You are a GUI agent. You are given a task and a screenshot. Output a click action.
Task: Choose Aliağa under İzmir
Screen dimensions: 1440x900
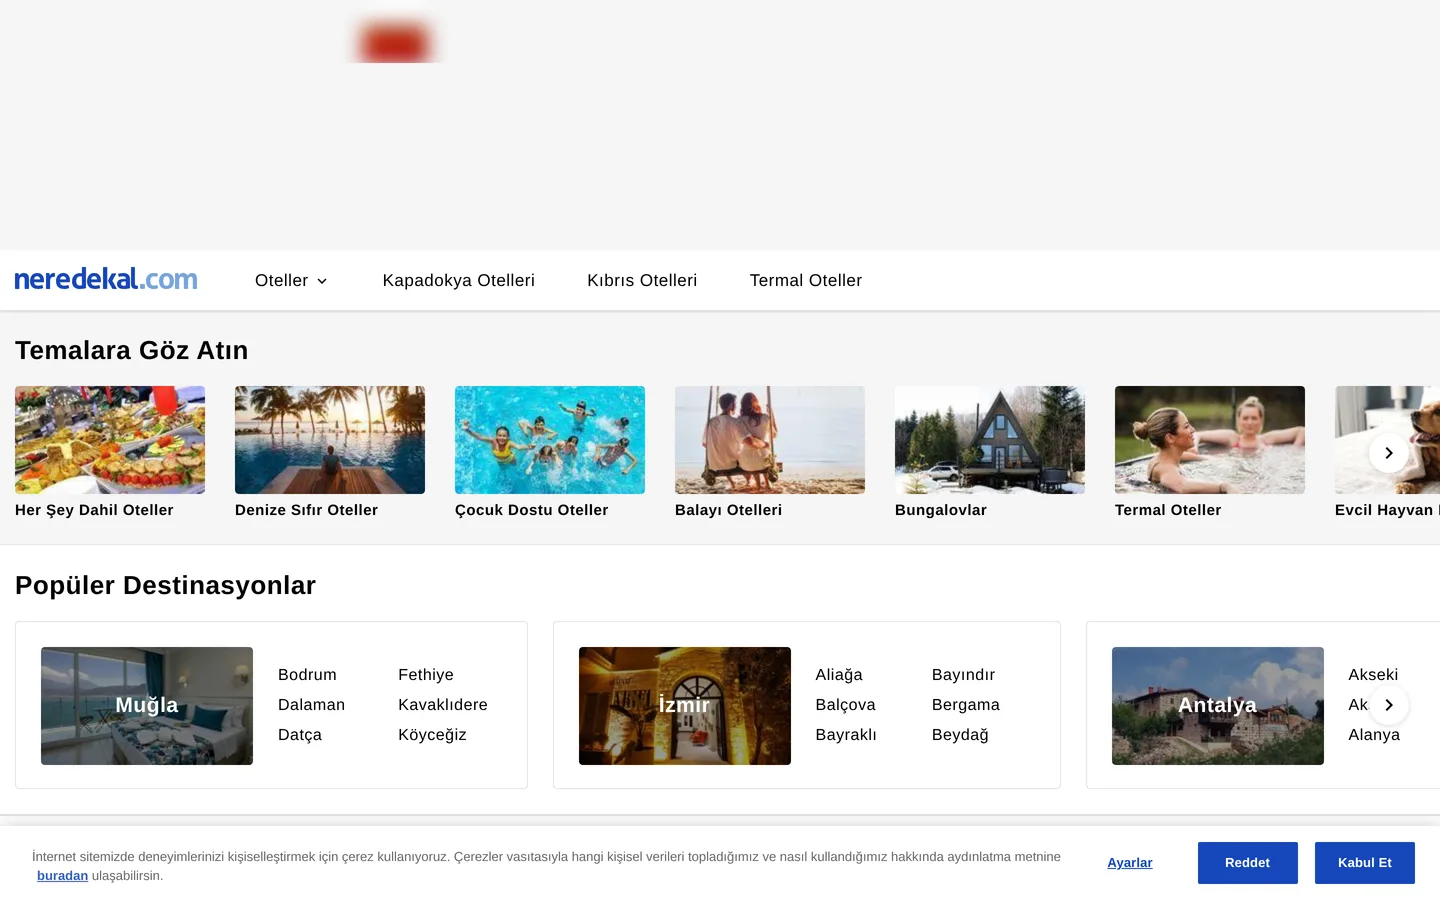point(839,675)
